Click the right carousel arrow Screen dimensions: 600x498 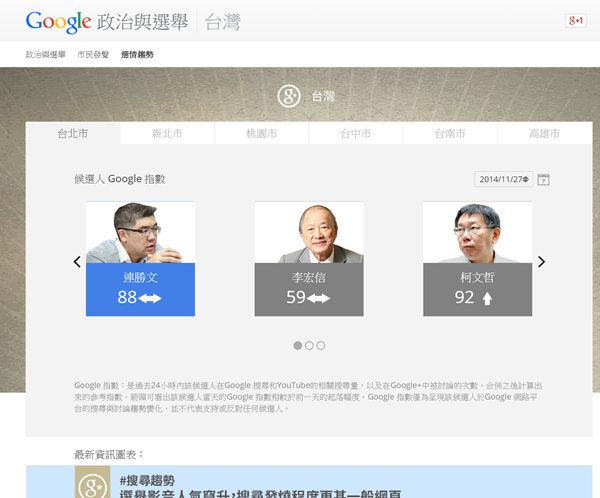(x=542, y=262)
